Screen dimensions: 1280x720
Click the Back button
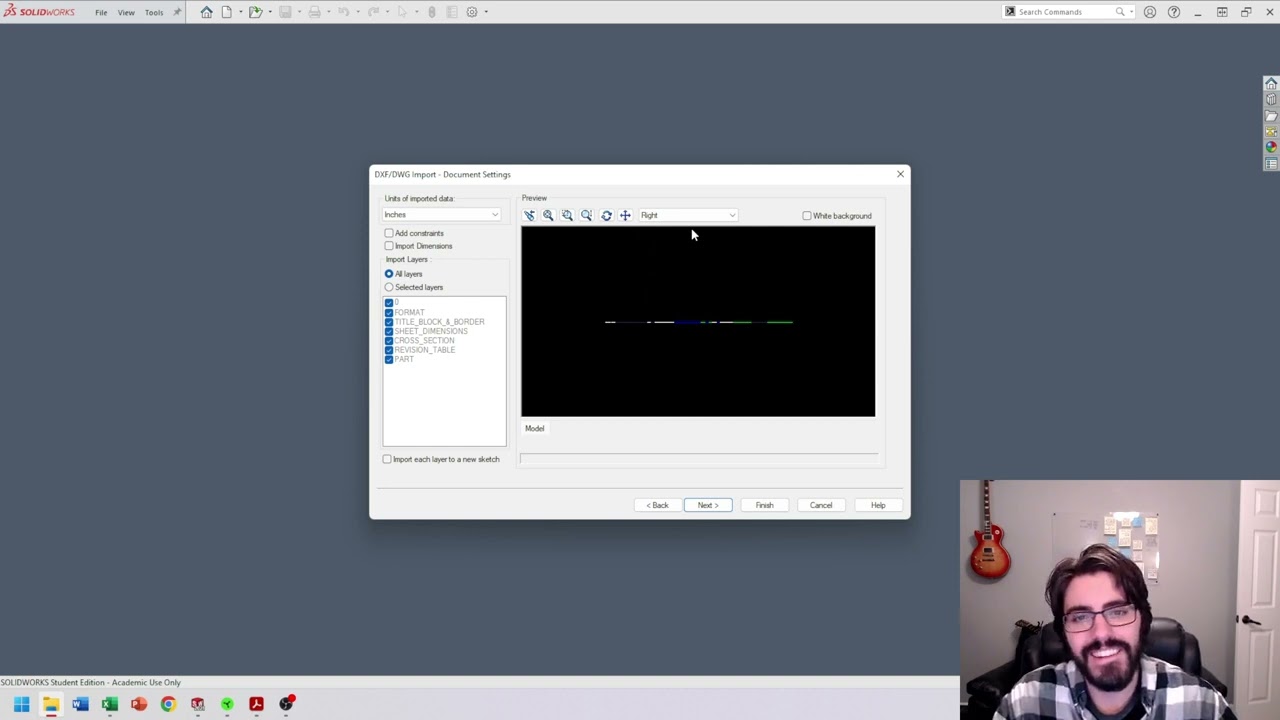coord(657,505)
